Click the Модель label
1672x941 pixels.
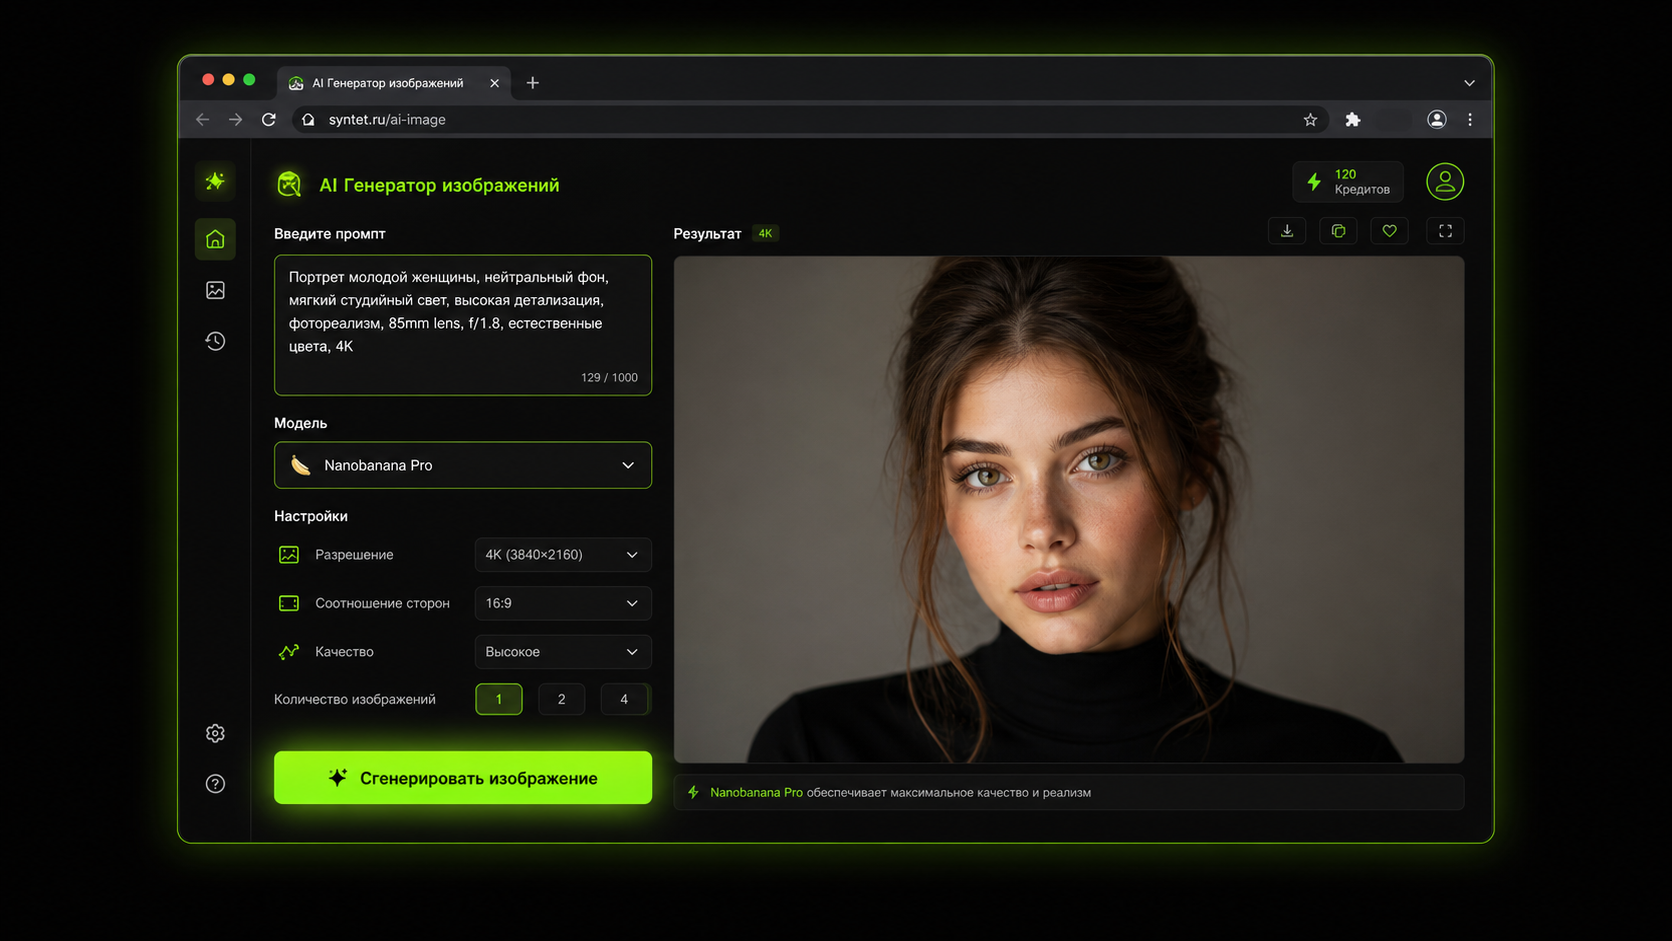click(x=300, y=423)
